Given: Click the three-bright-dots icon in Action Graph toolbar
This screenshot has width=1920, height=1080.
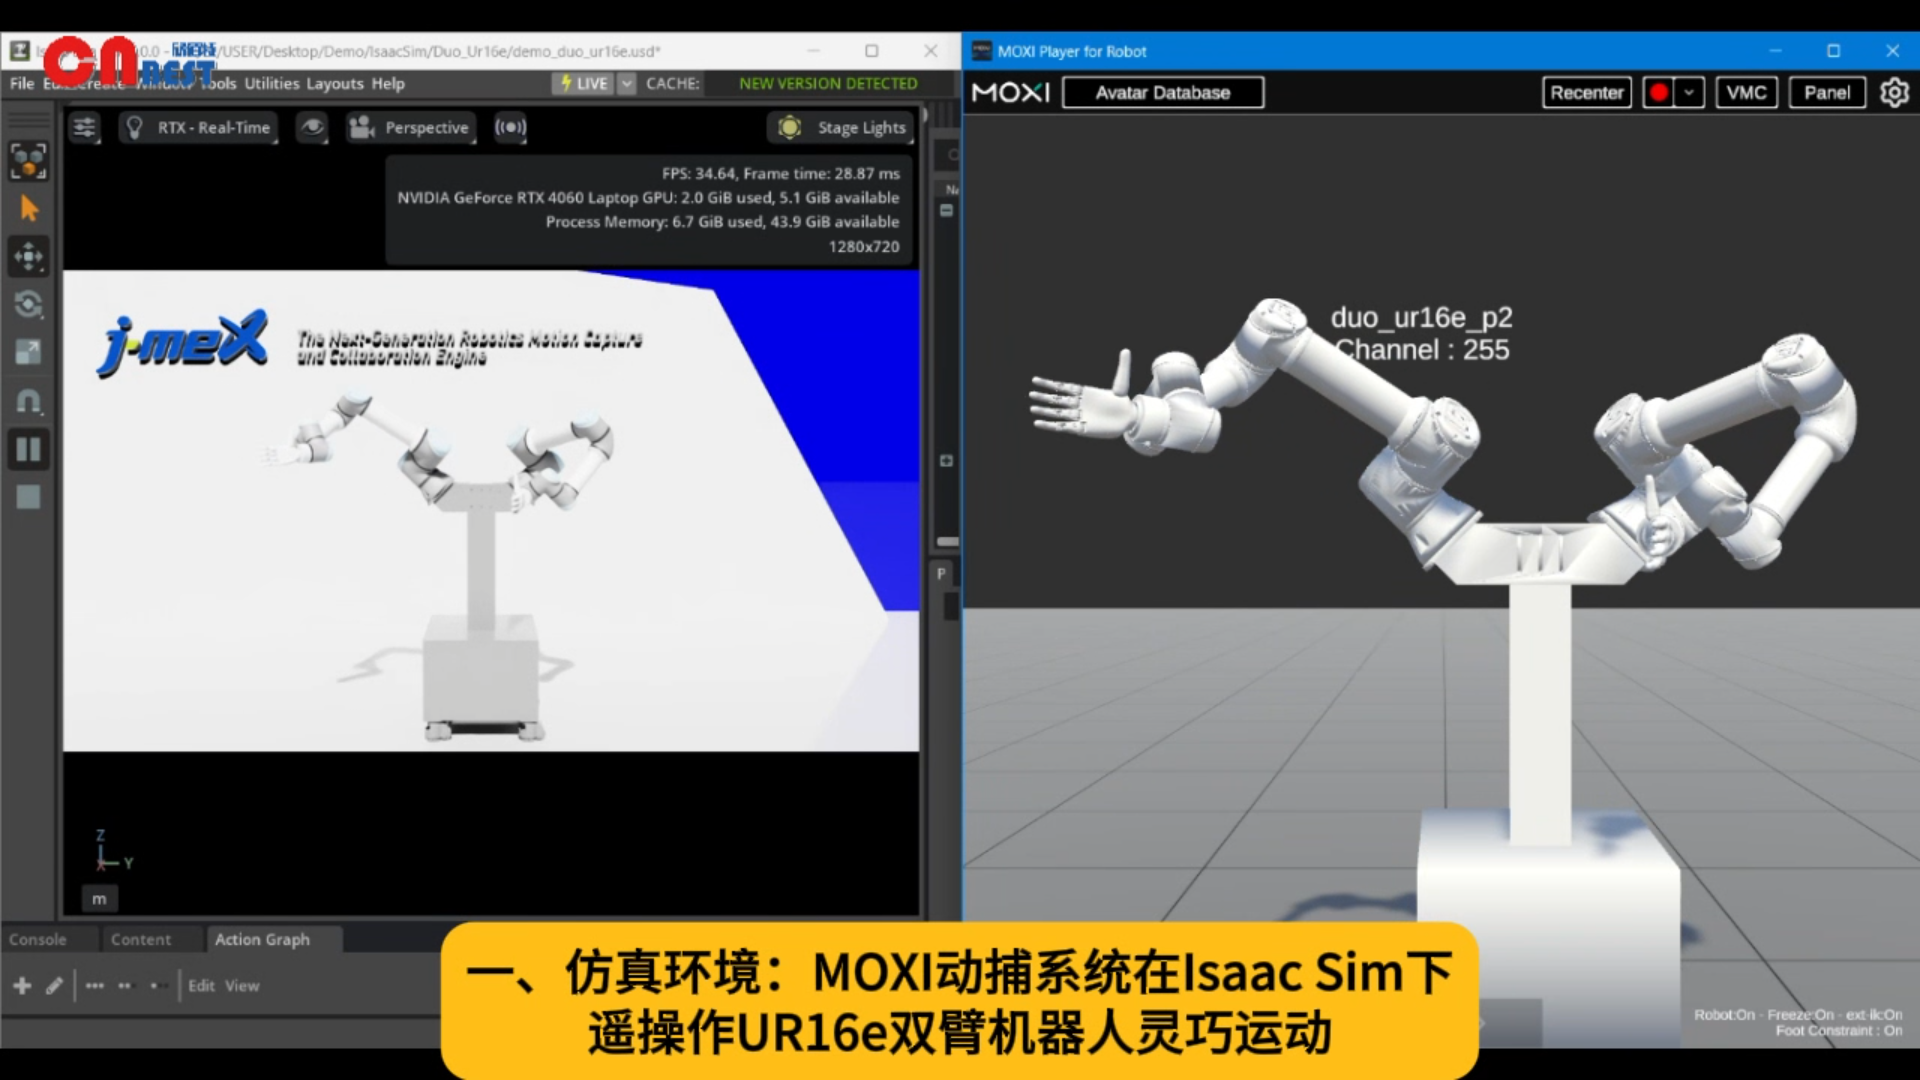Looking at the screenshot, I should [x=95, y=986].
